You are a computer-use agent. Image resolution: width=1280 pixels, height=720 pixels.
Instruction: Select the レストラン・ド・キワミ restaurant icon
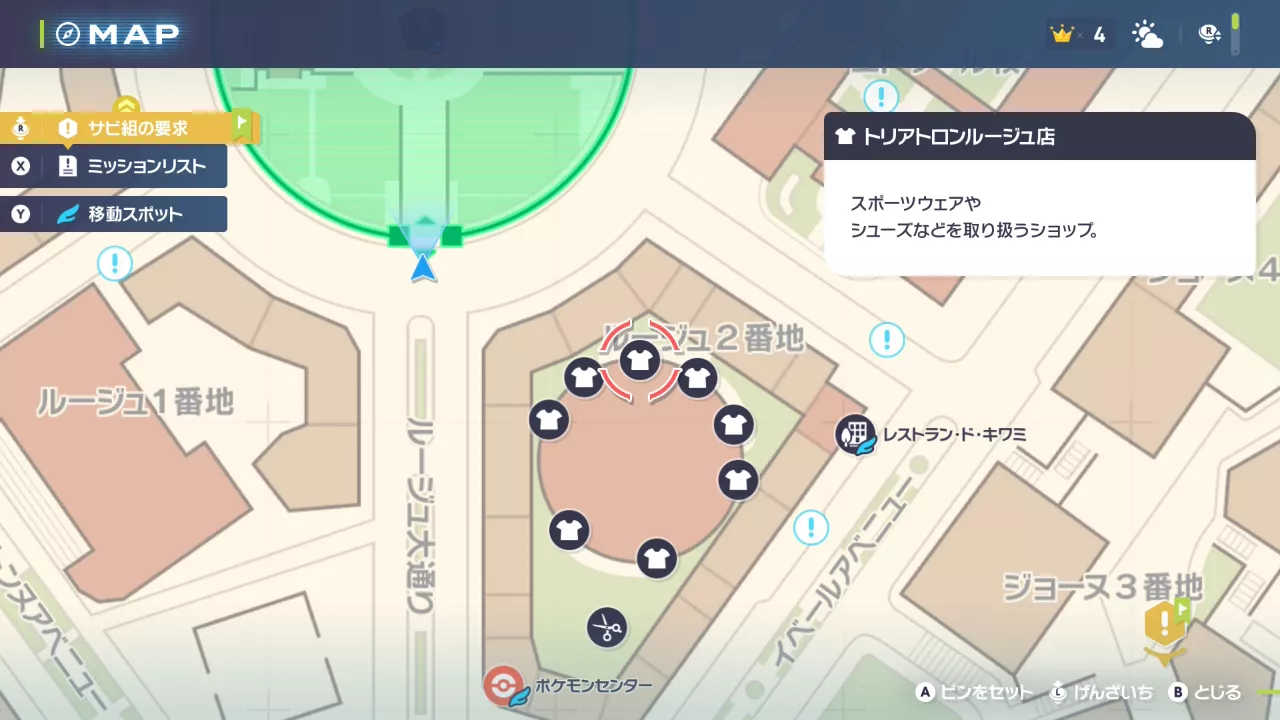tap(855, 435)
